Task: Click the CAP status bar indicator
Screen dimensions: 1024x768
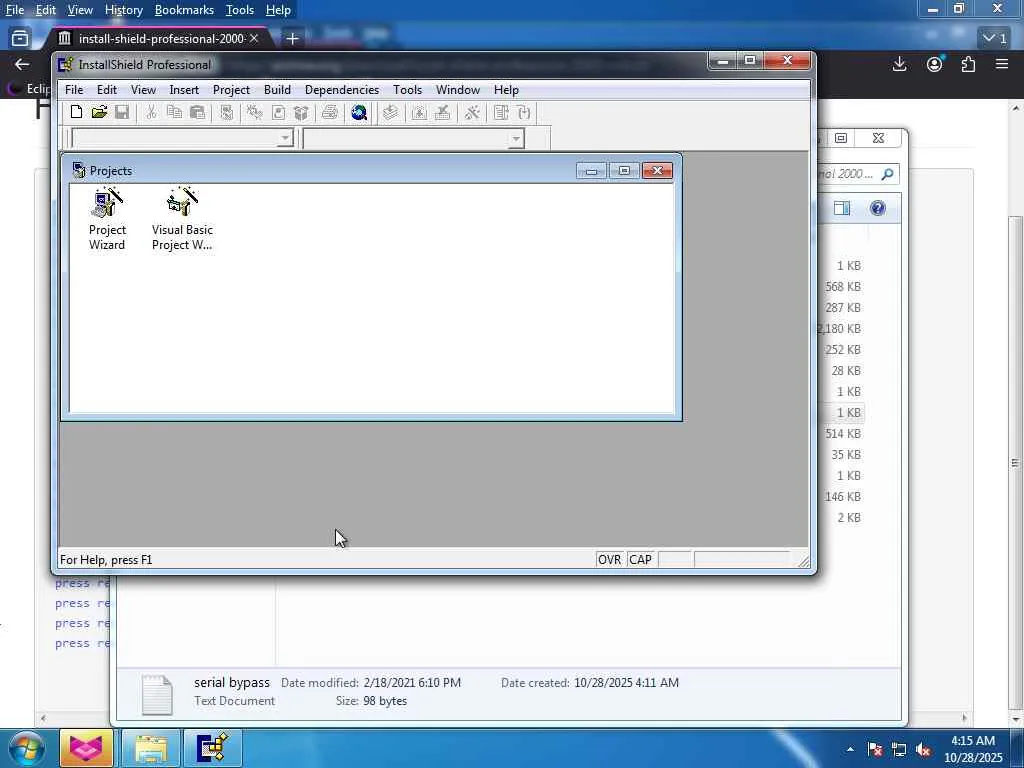Action: point(640,560)
